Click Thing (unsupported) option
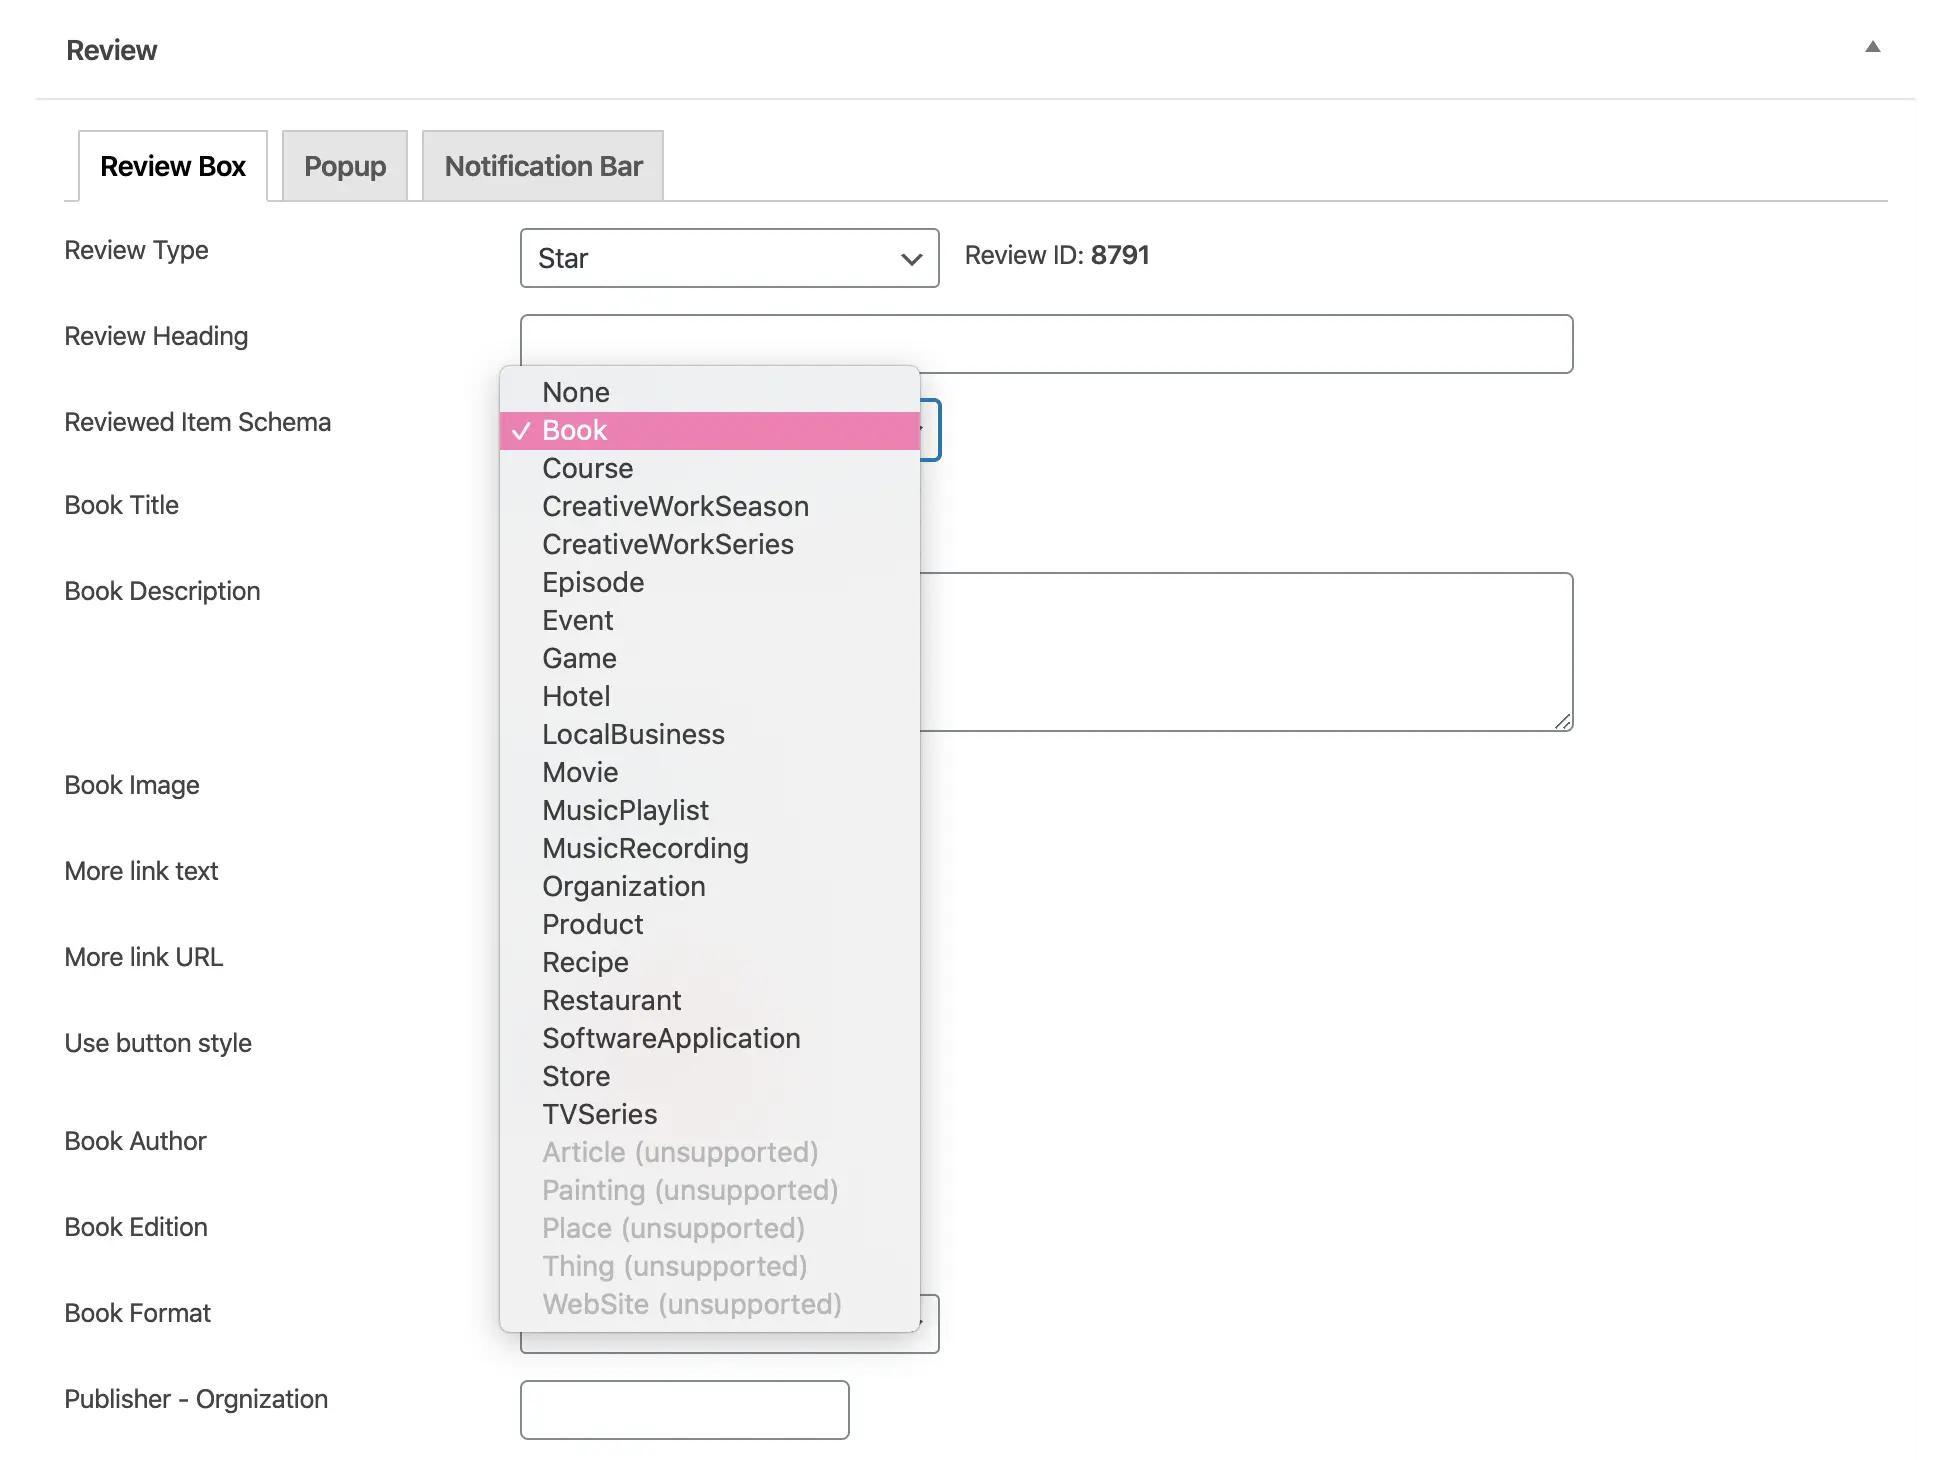The height and width of the screenshot is (1460, 1950). [x=709, y=1266]
